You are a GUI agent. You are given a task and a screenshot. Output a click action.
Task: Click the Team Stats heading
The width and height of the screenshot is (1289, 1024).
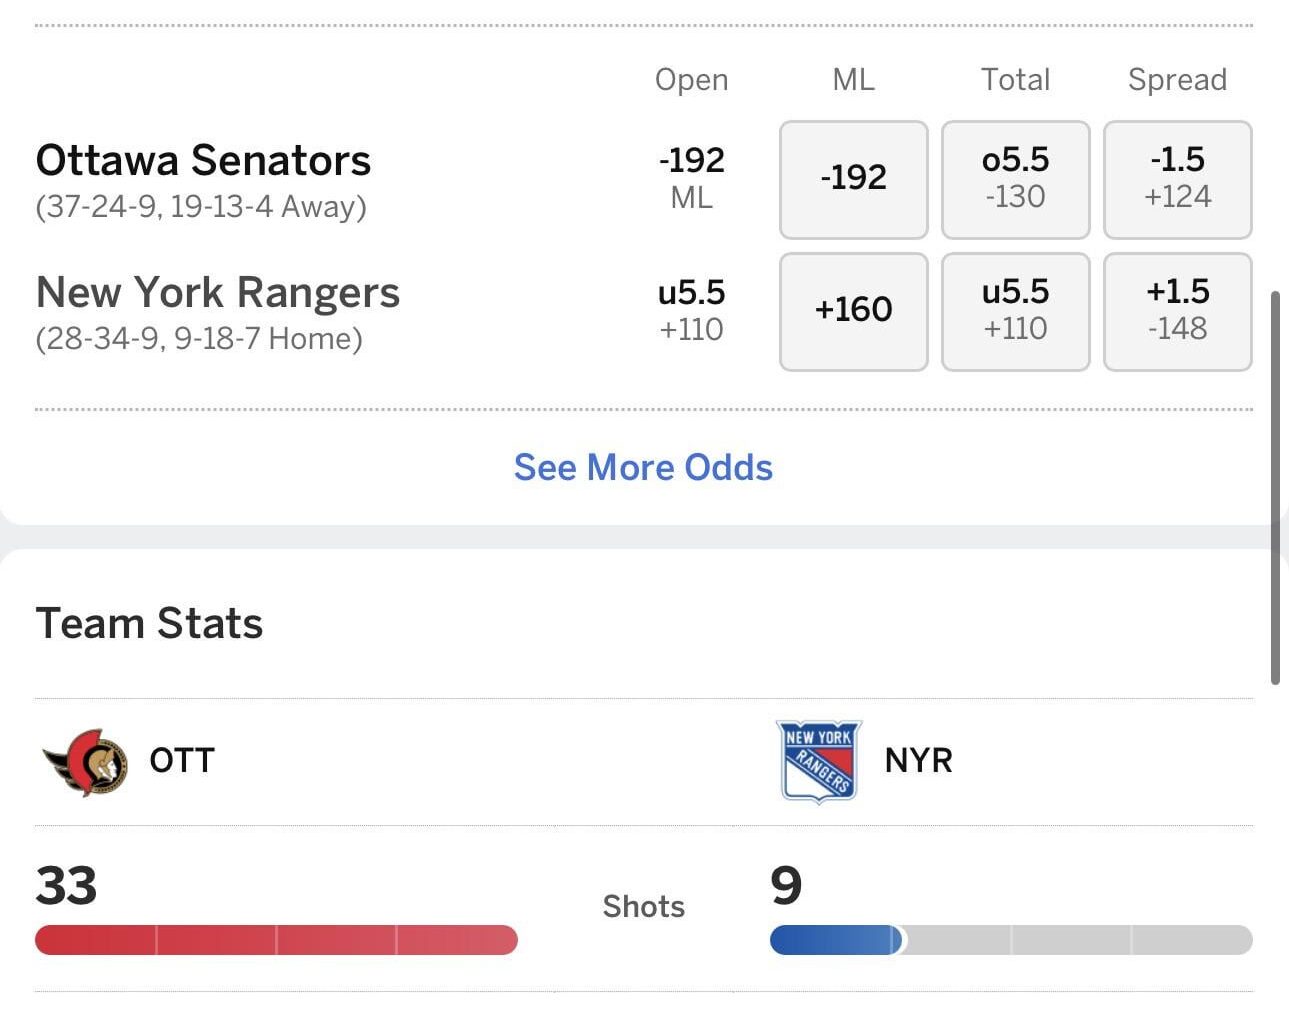[x=148, y=622]
